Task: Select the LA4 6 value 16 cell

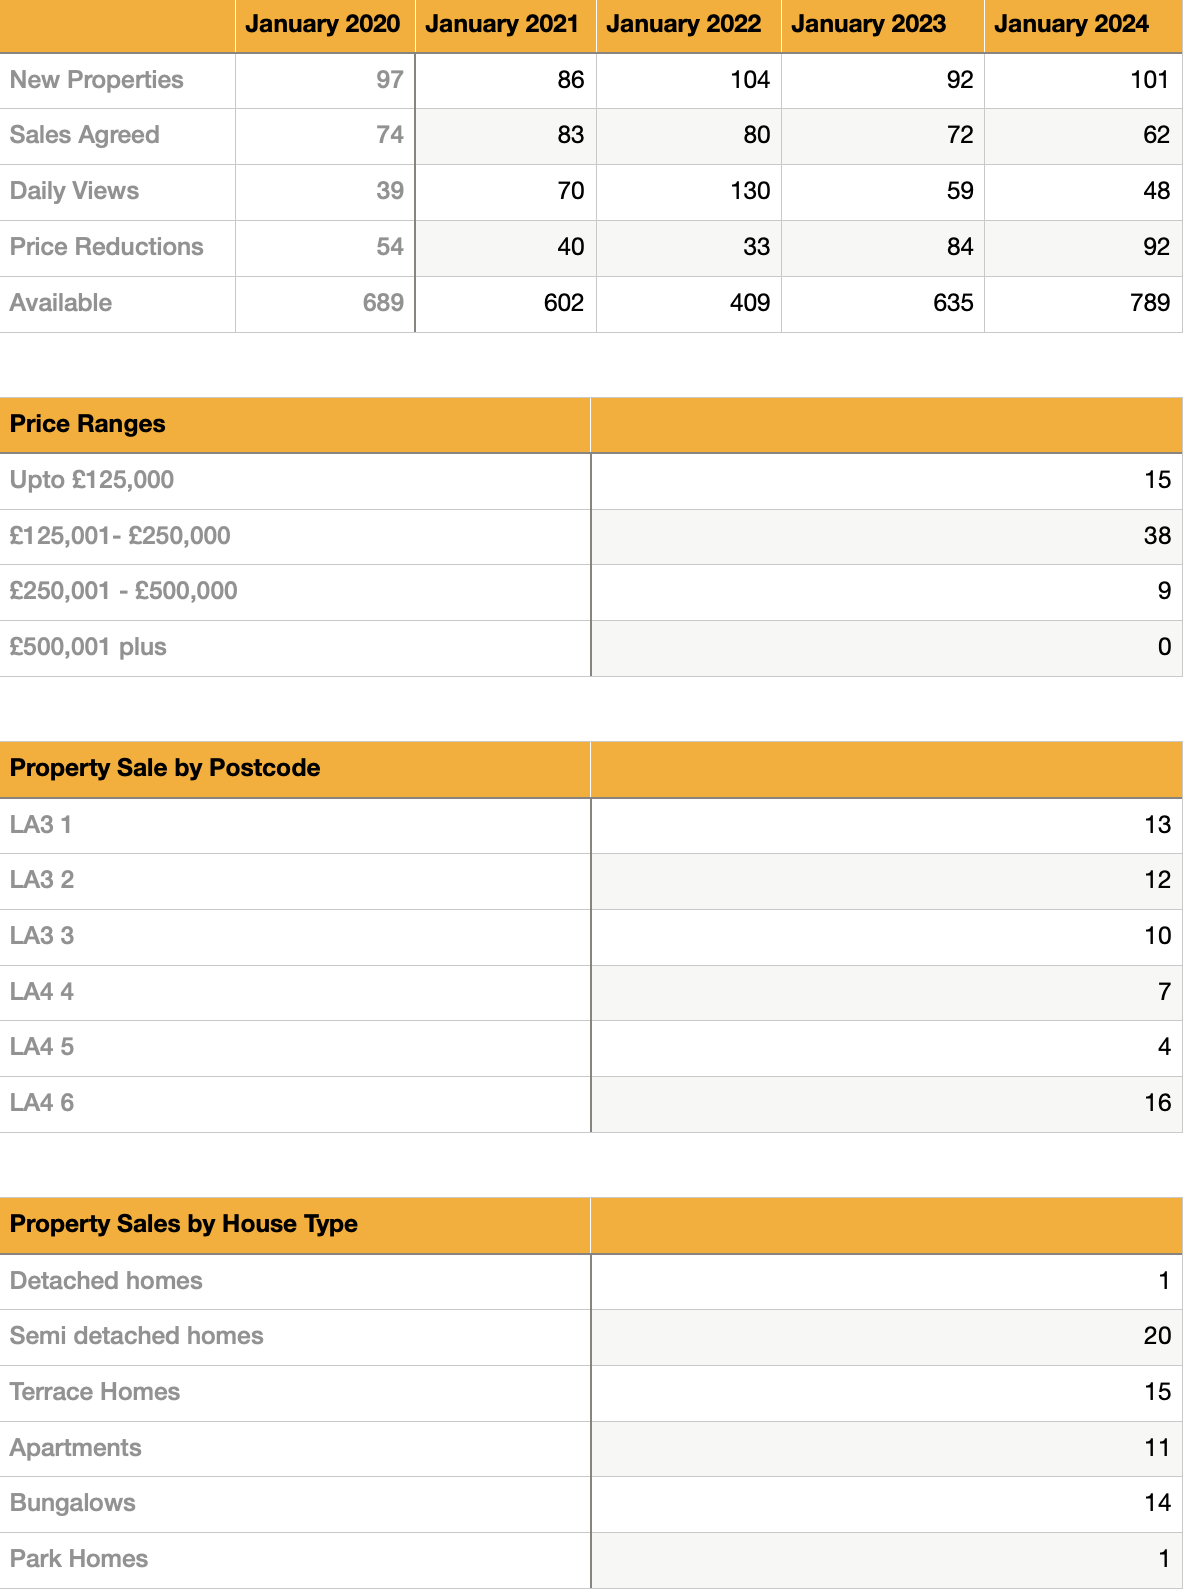Action: click(x=885, y=1103)
